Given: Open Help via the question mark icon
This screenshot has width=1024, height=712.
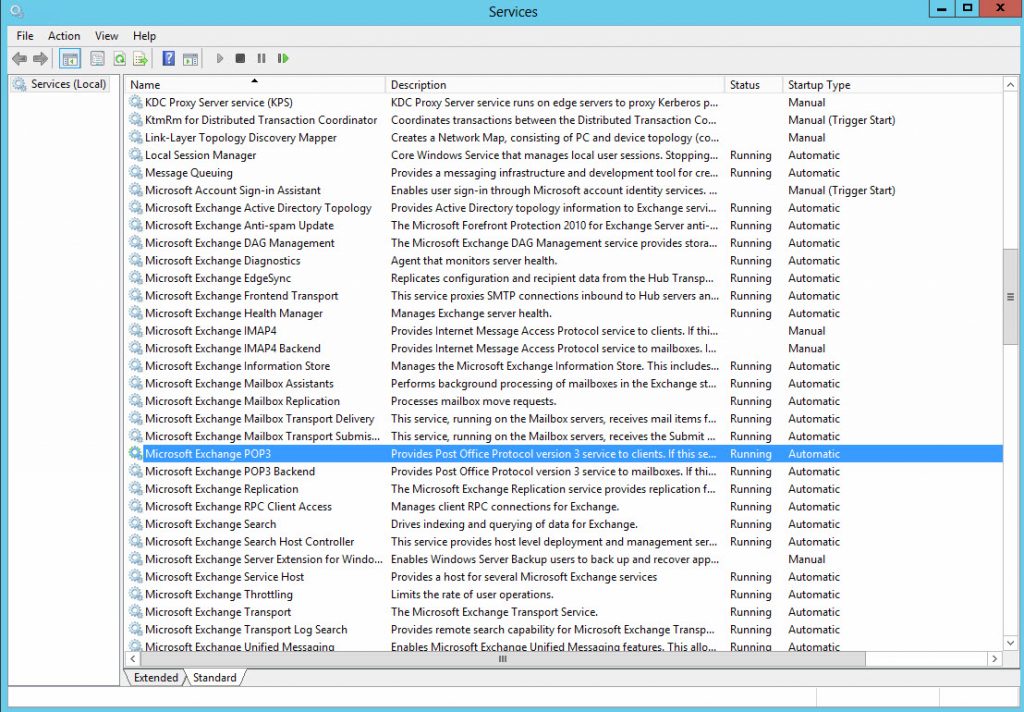Looking at the screenshot, I should coord(169,59).
